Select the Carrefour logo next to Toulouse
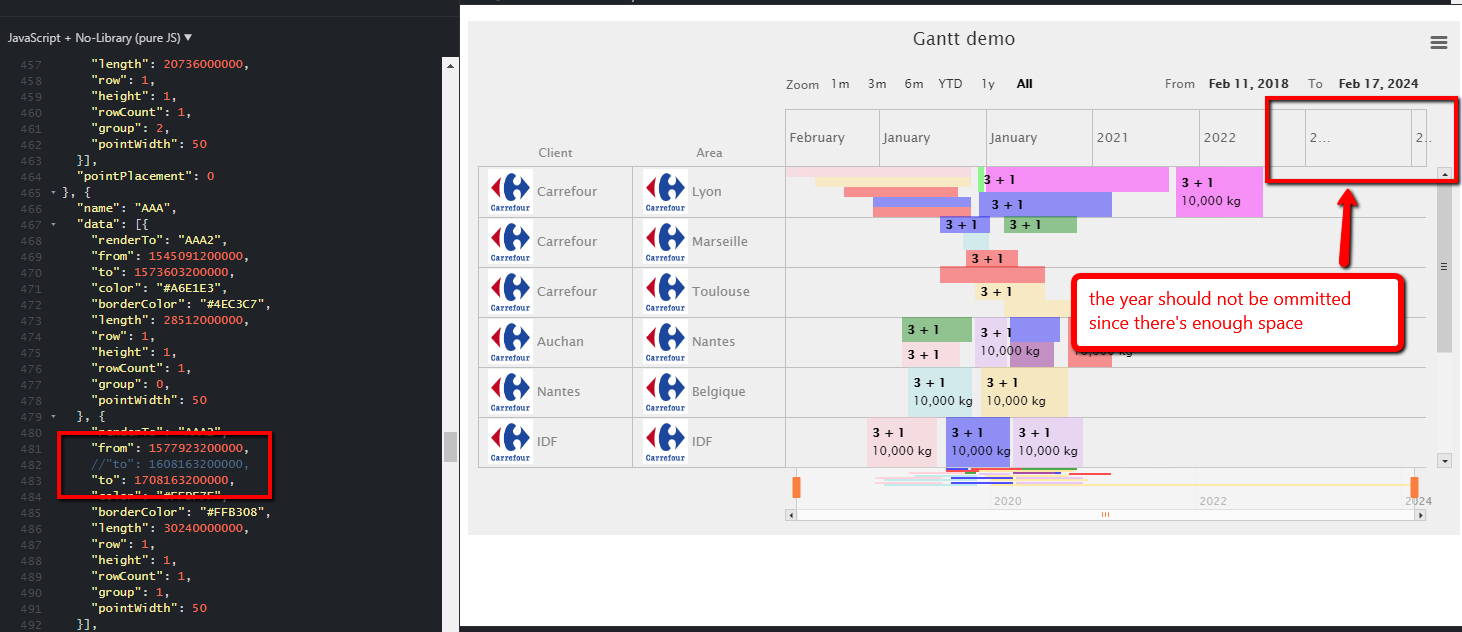Viewport: 1462px width, 632px height. coord(663,291)
